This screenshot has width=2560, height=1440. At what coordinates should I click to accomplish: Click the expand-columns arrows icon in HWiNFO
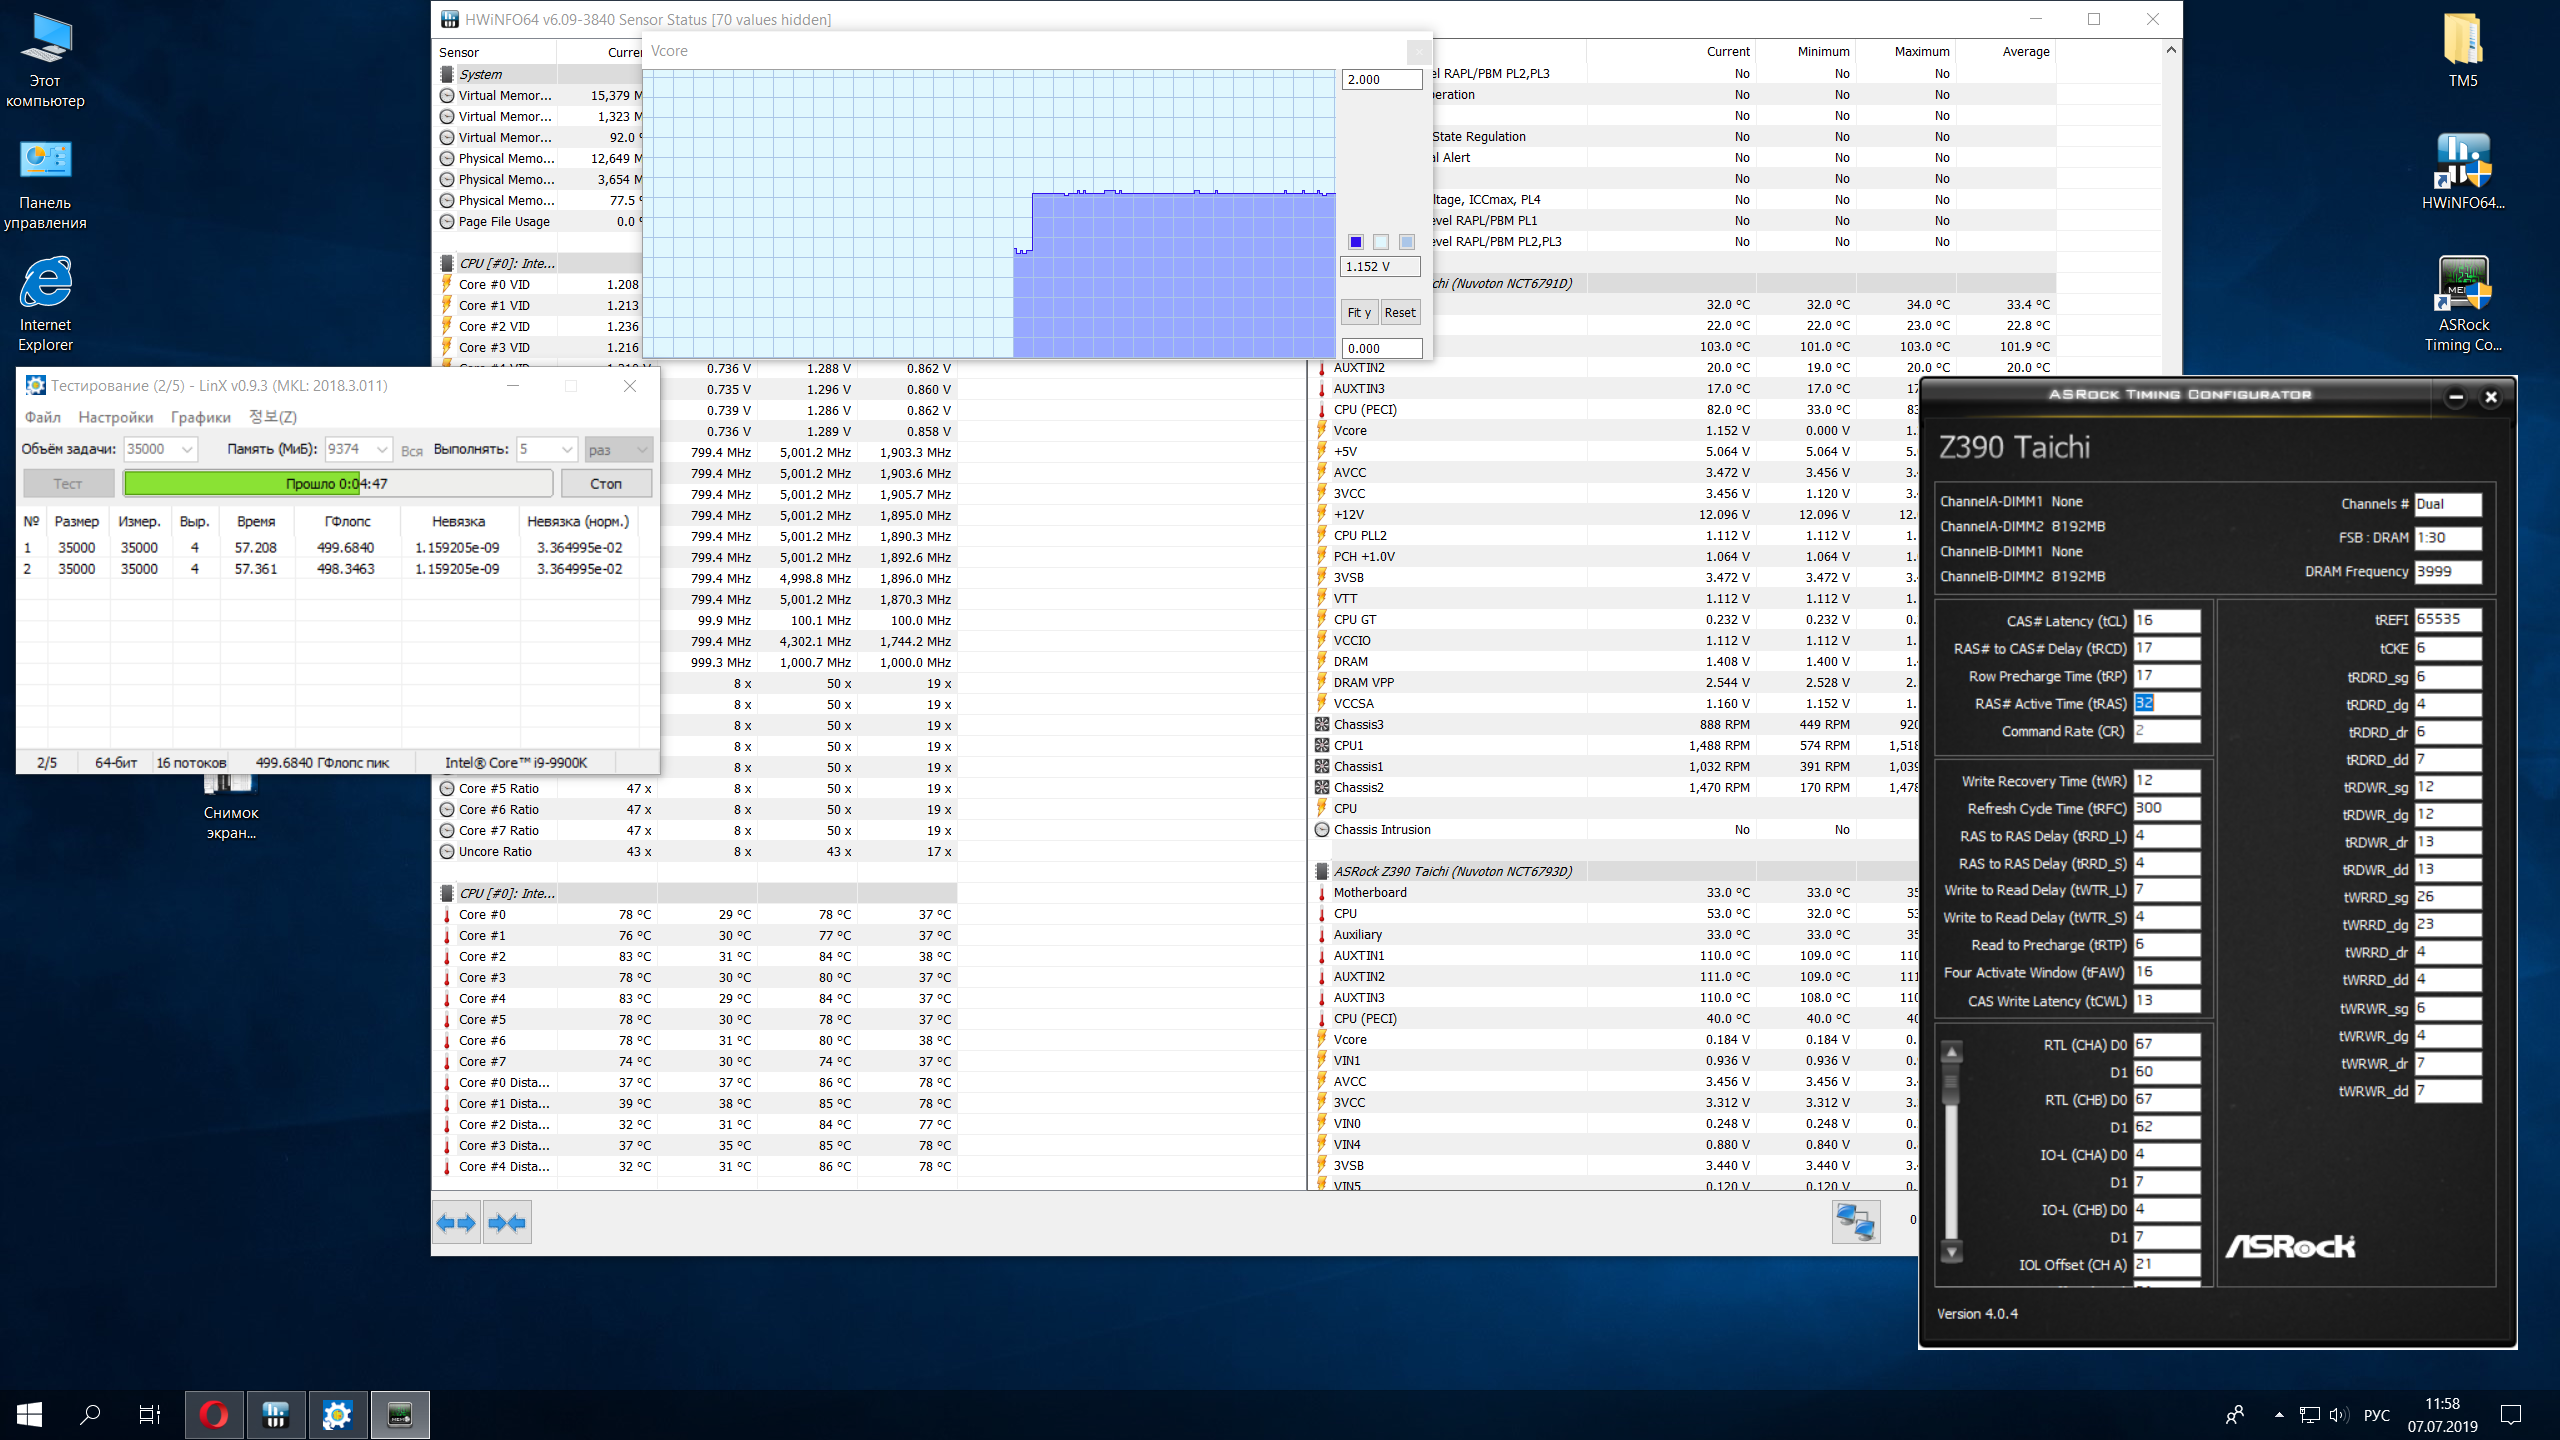click(x=456, y=1222)
